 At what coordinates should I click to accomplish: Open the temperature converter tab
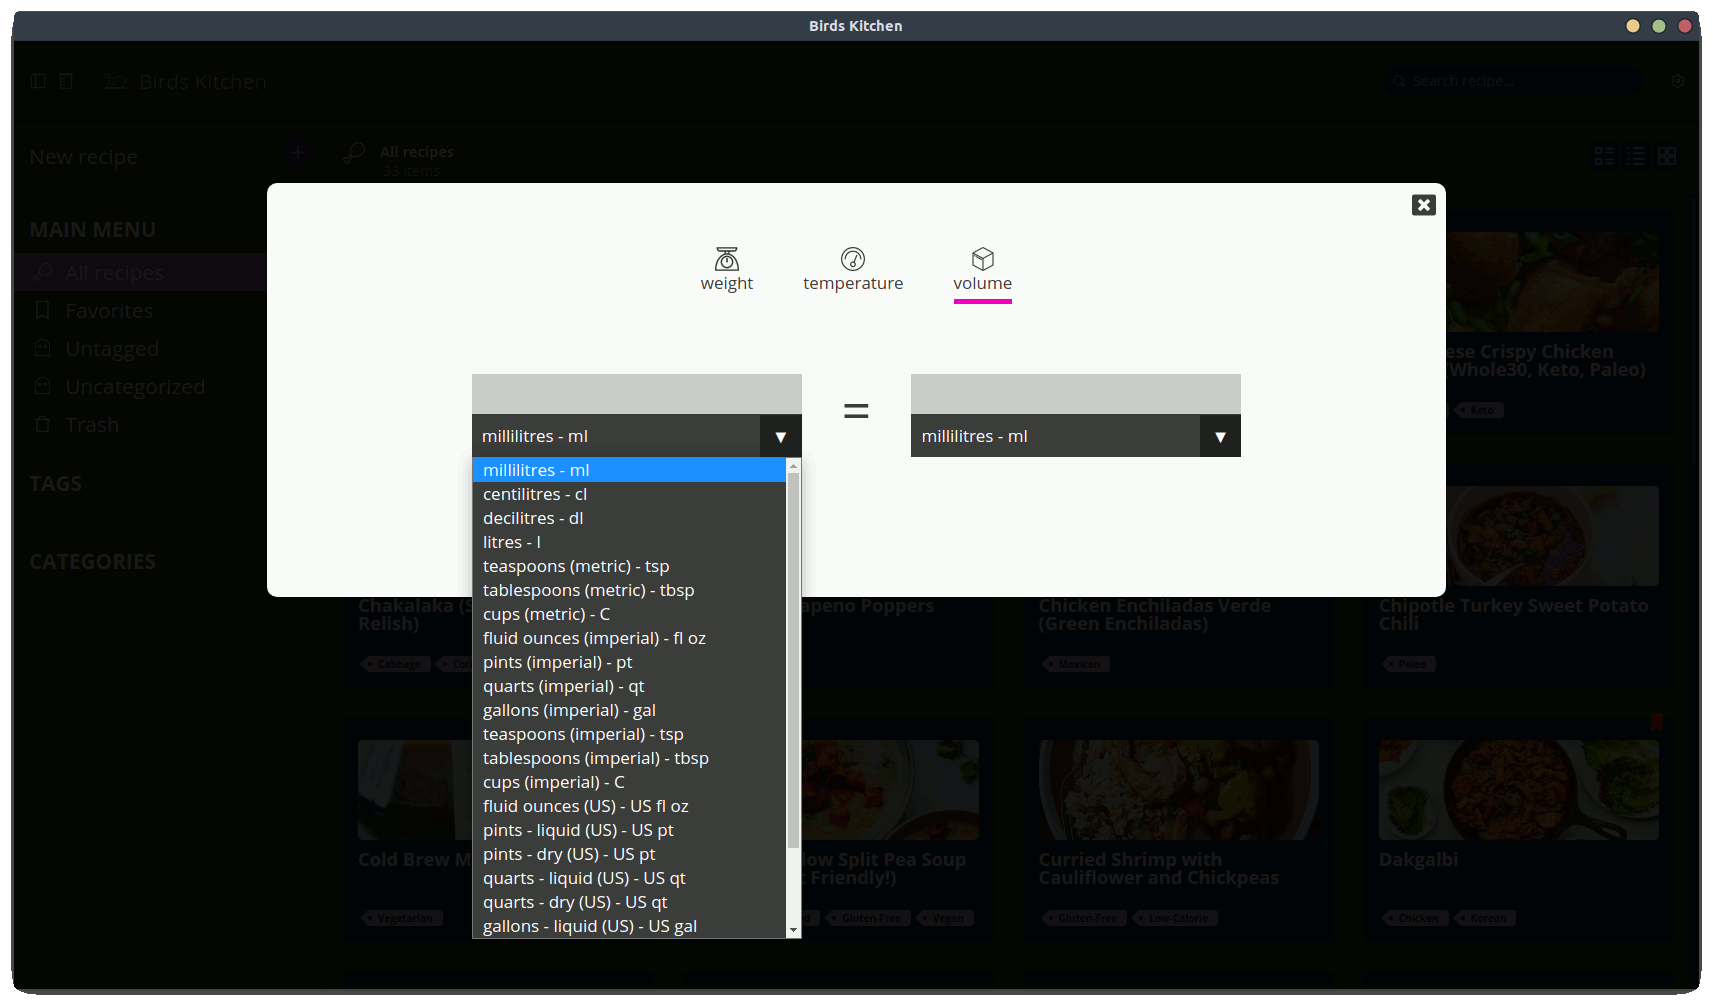point(853,270)
